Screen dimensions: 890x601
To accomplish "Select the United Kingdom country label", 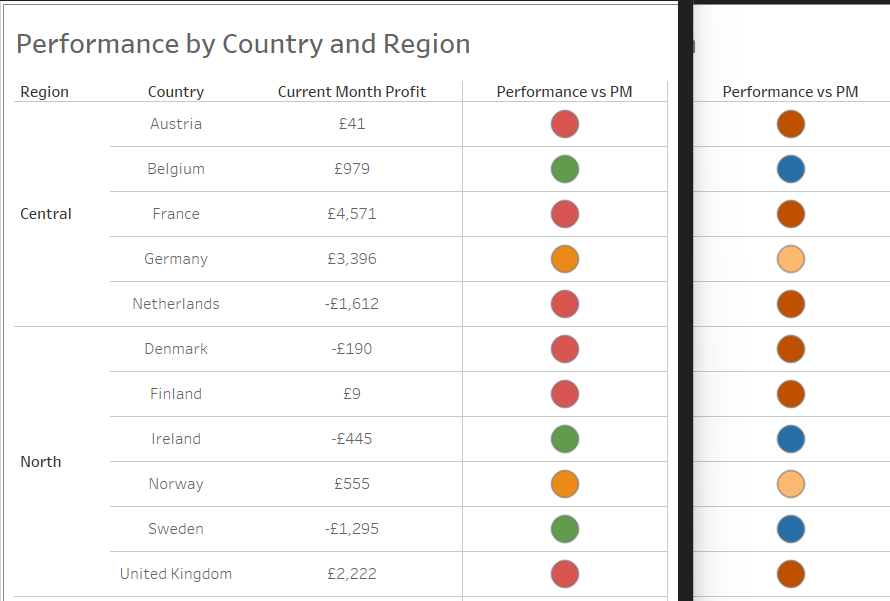I will pos(176,574).
